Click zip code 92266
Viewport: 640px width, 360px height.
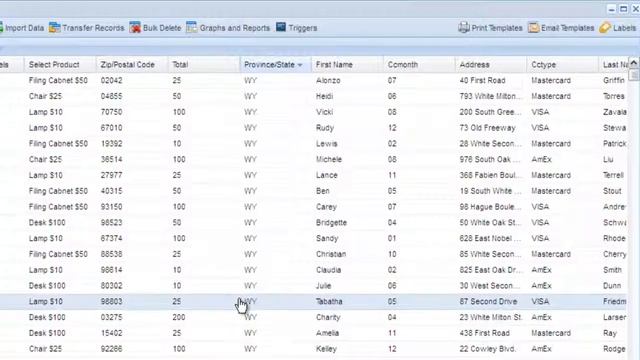point(111,349)
